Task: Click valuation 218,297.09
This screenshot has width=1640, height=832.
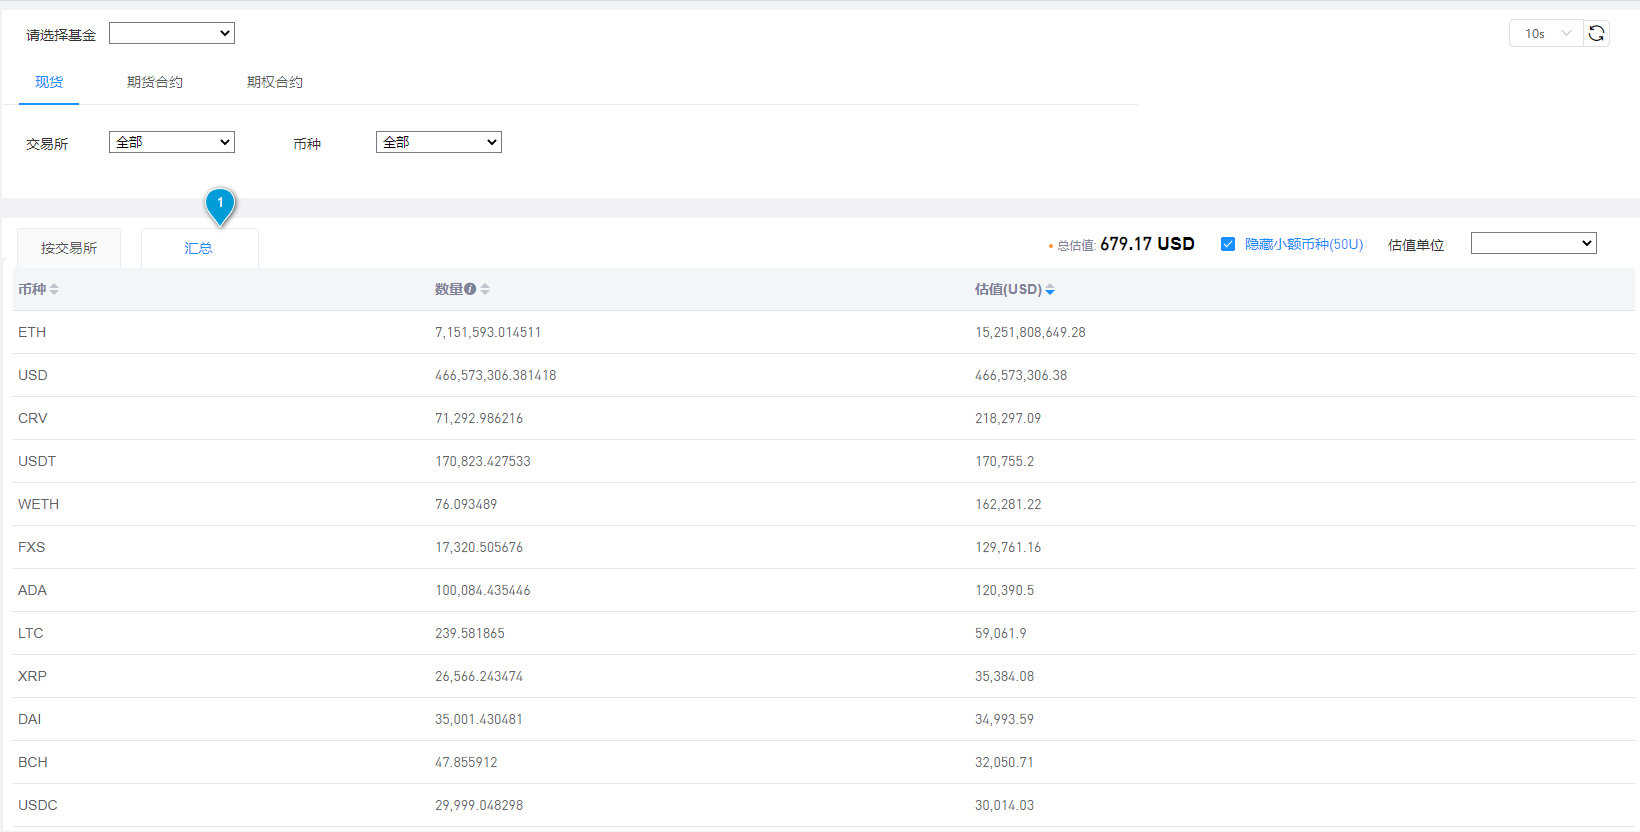Action: point(1008,418)
